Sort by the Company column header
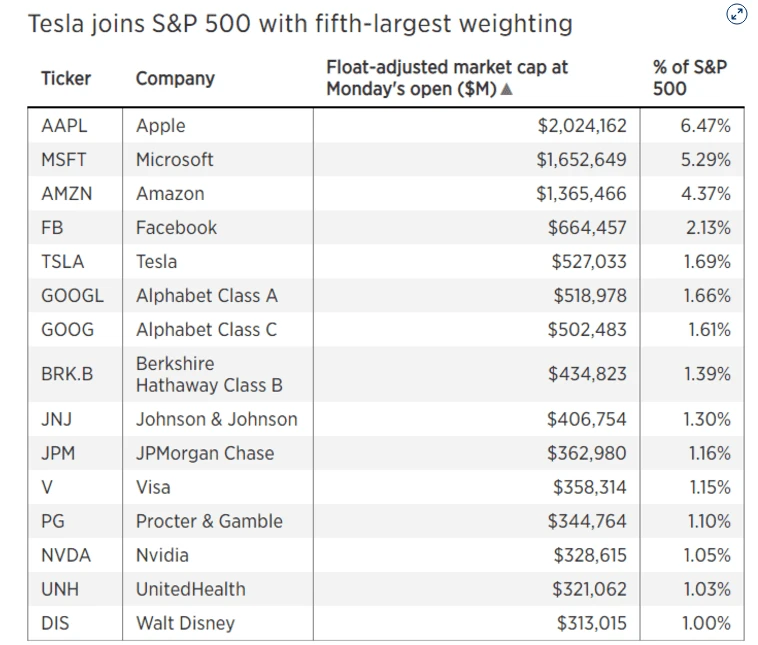 pyautogui.click(x=175, y=78)
